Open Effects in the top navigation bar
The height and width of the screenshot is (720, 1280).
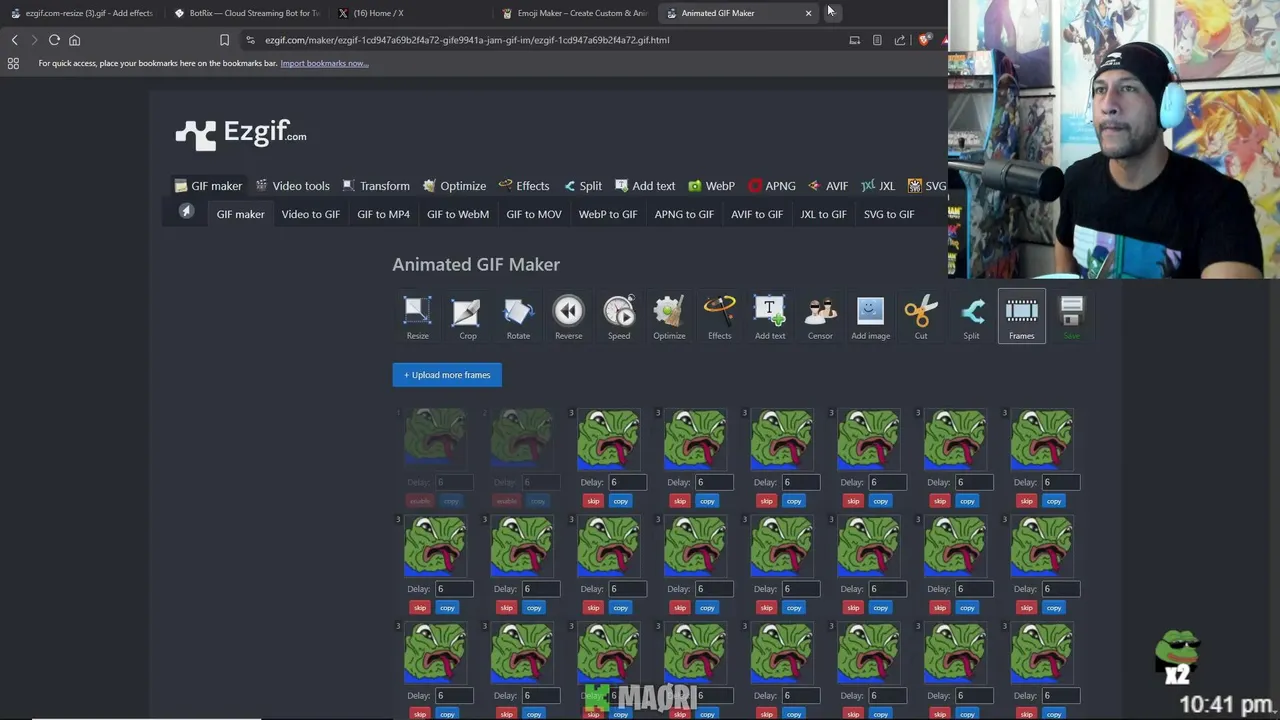pos(524,186)
